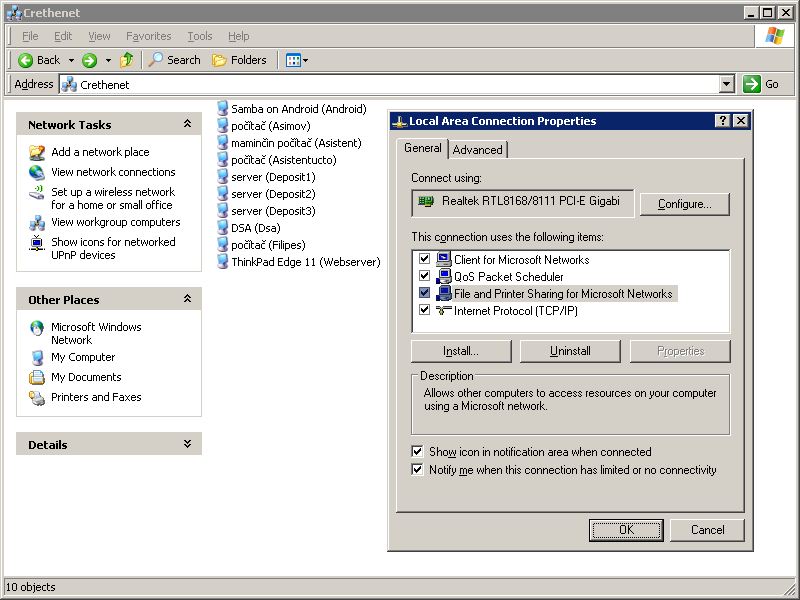
Task: Click the green Forward arrow icon
Action: [89, 60]
